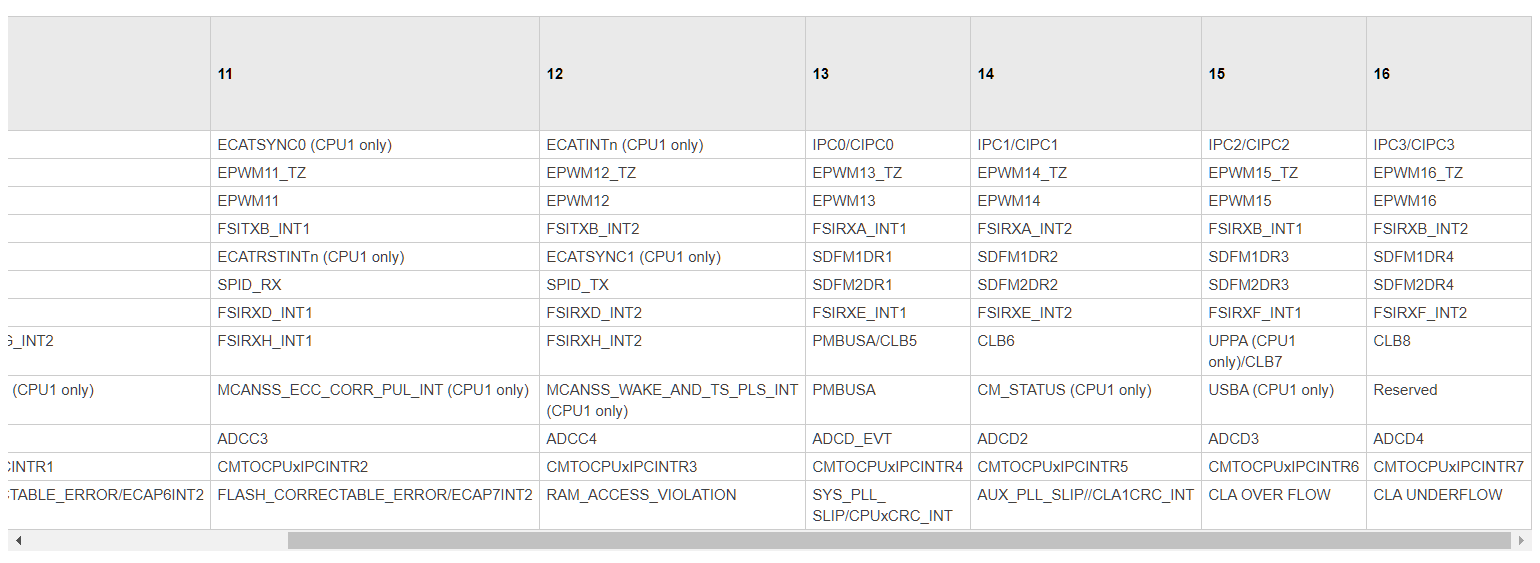1540x563 pixels.
Task: Select the USBA (CPU1 only) cell
Action: pos(1284,400)
